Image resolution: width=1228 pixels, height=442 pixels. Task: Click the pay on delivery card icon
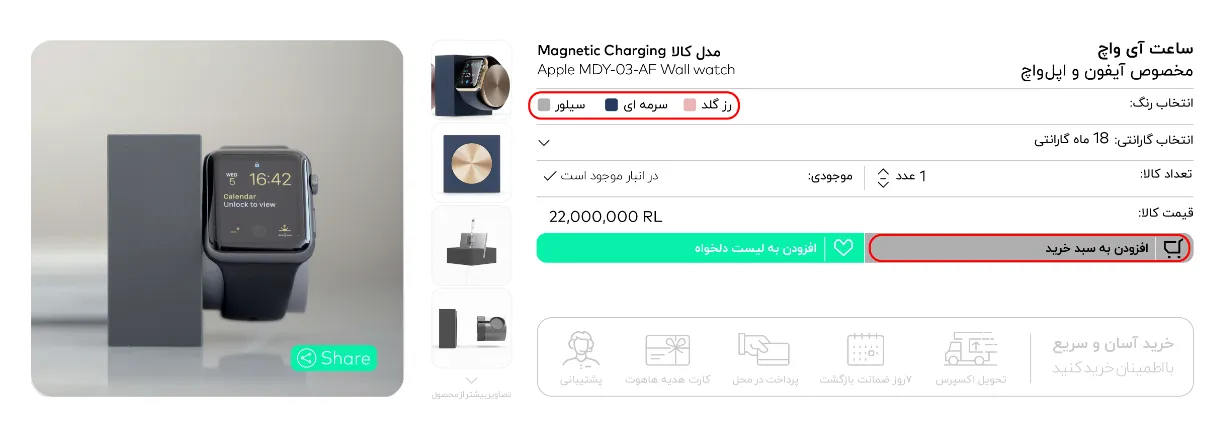(x=763, y=349)
